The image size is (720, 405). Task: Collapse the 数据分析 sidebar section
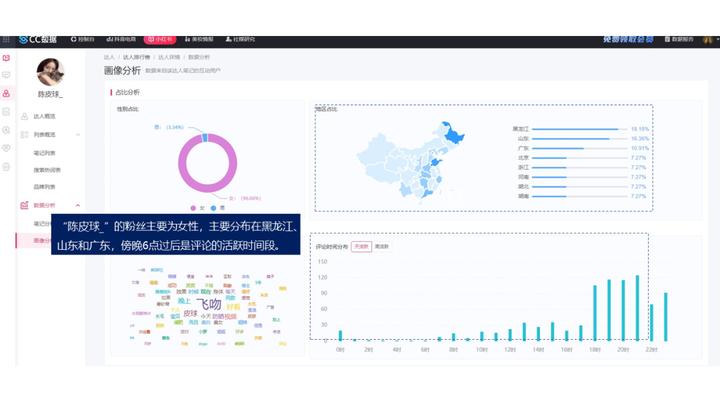[x=78, y=205]
